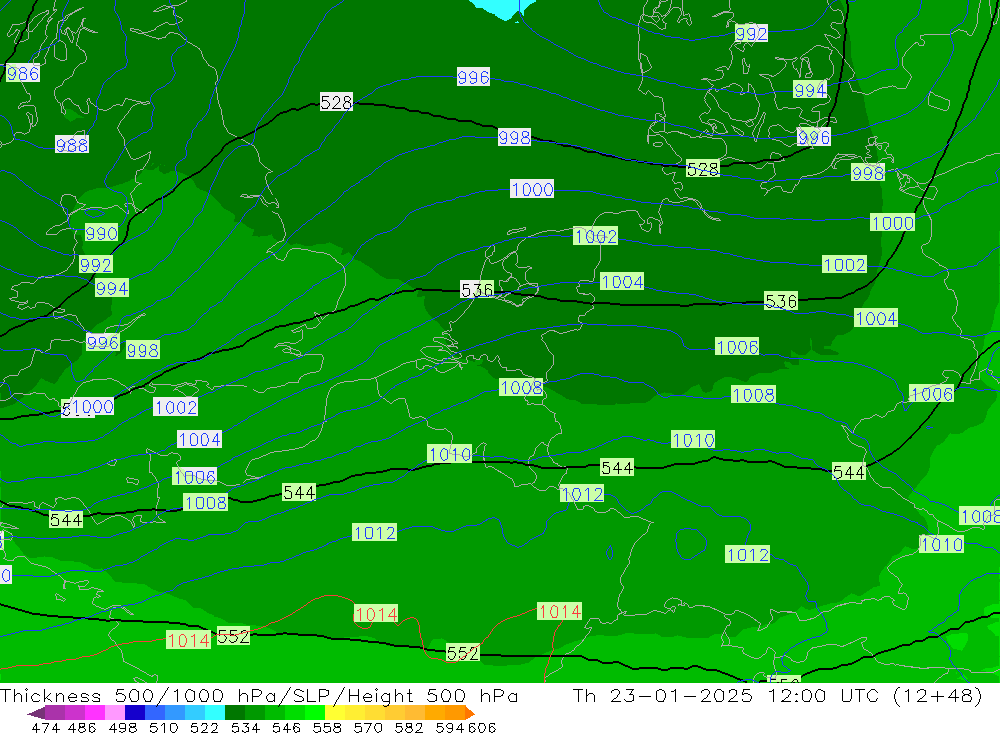Click the legend value 522
Viewport: 1000px width, 733px height.
pos(205,727)
